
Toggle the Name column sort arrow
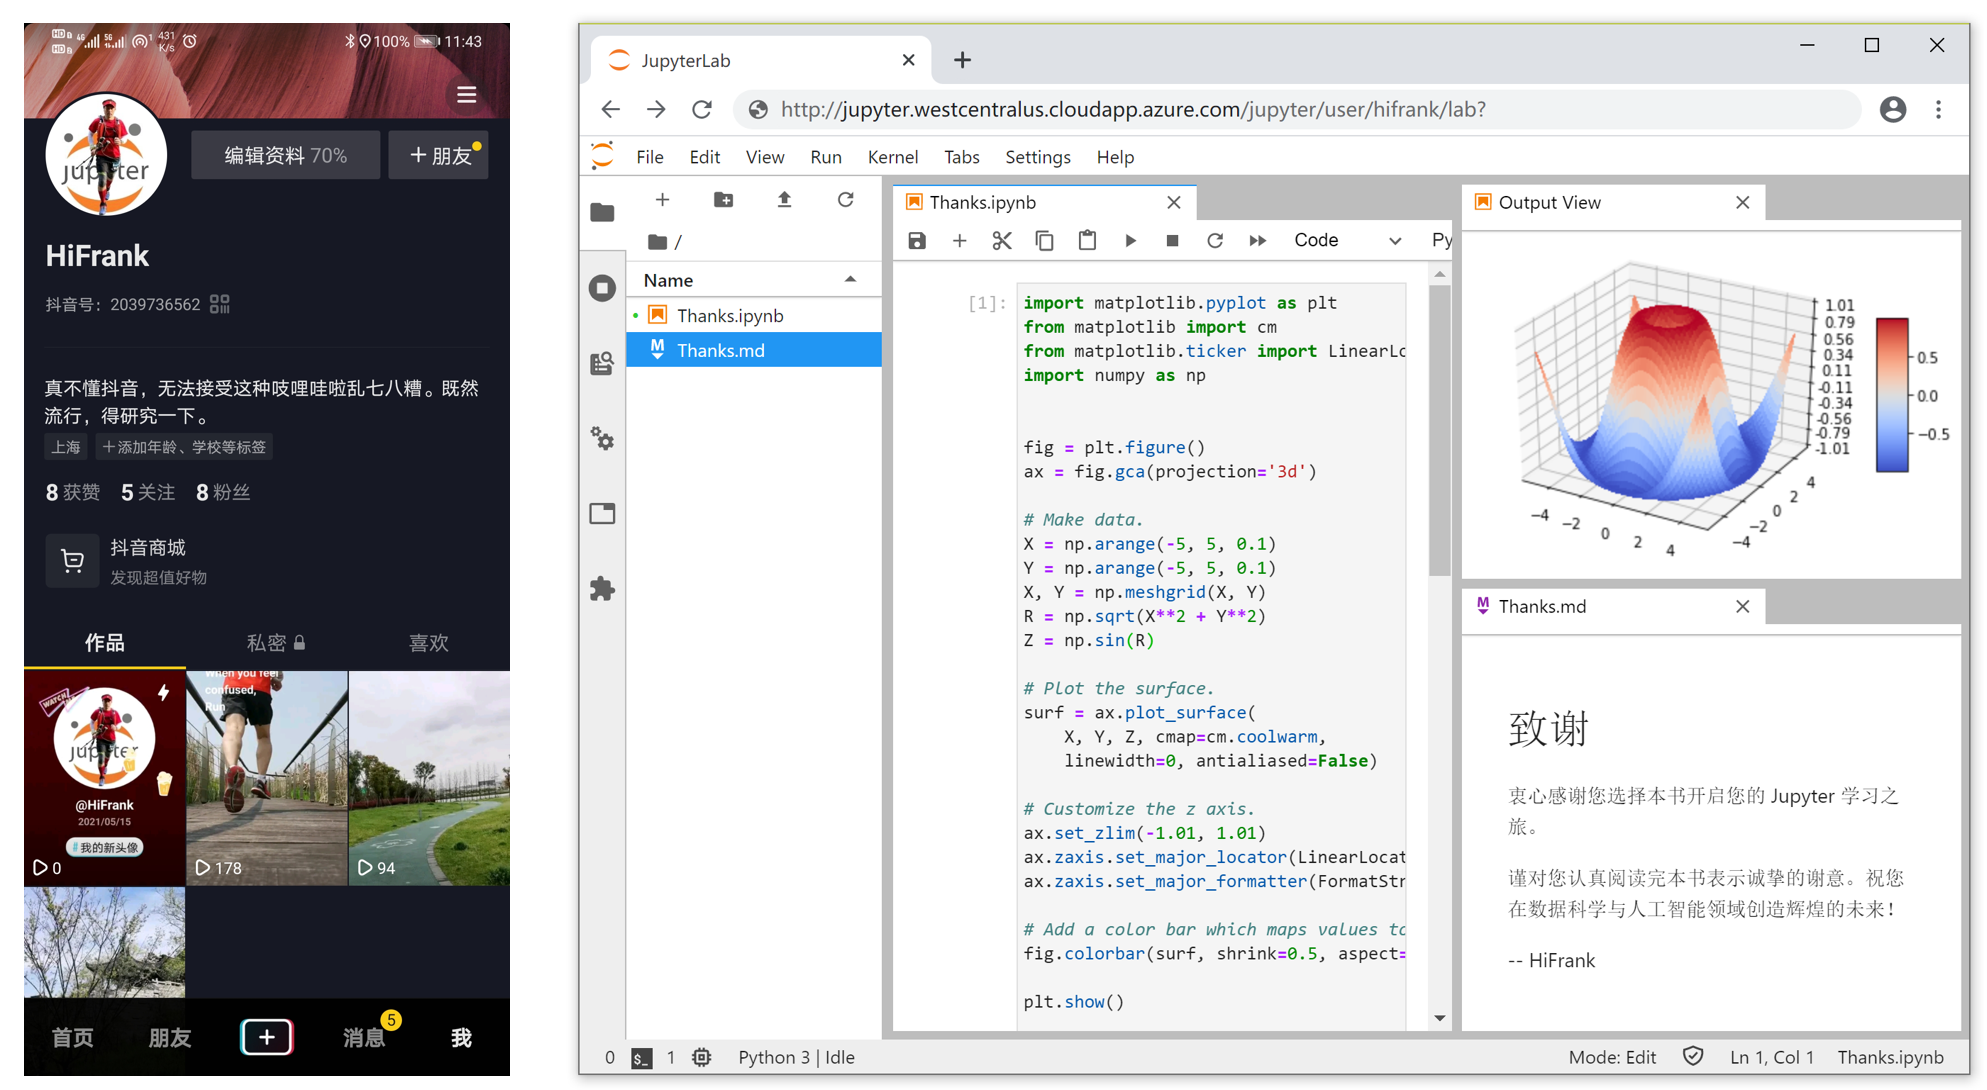click(x=850, y=280)
